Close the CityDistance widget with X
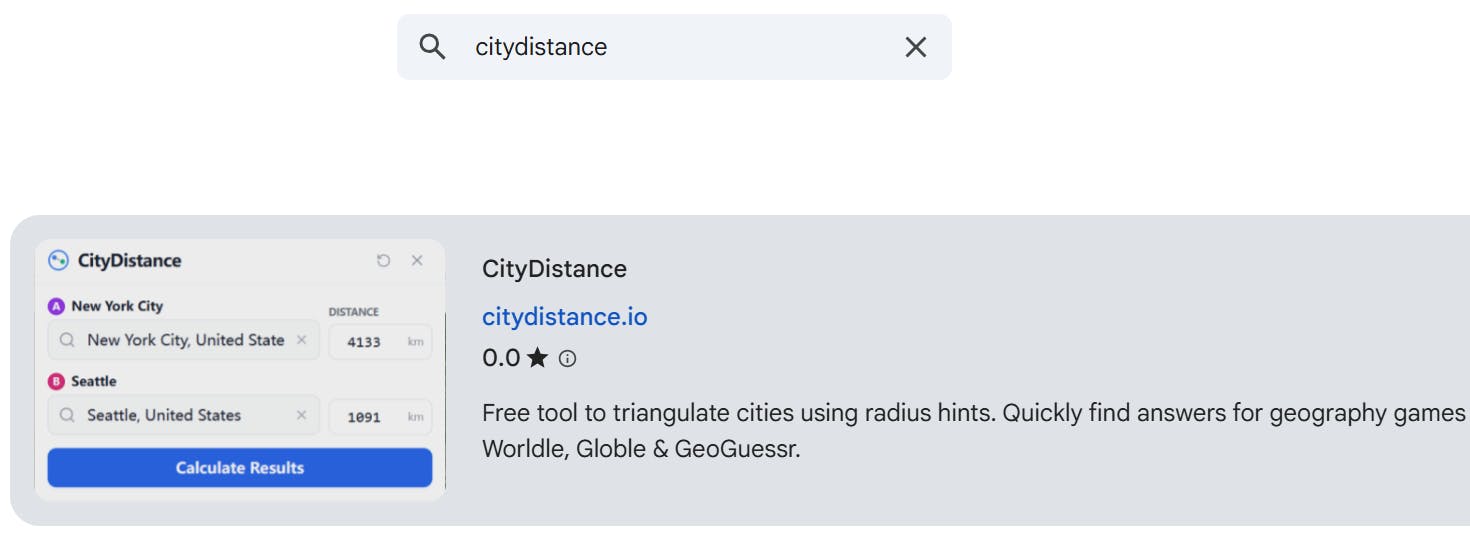The height and width of the screenshot is (552, 1470). [417, 261]
